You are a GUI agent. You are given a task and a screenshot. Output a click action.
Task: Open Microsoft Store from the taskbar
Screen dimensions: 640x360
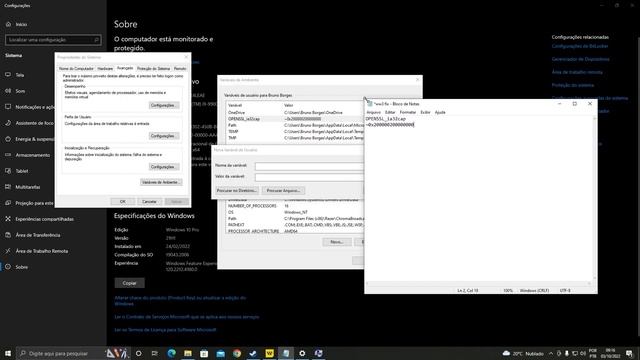coord(204,353)
